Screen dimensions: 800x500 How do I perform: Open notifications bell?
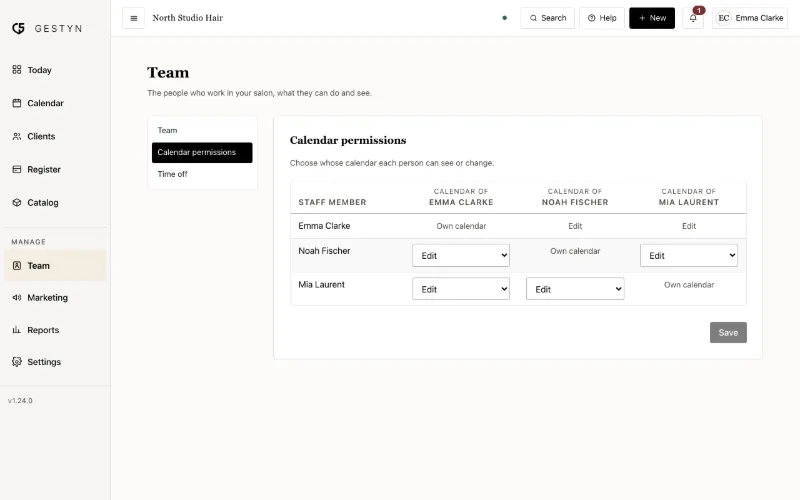coord(693,18)
